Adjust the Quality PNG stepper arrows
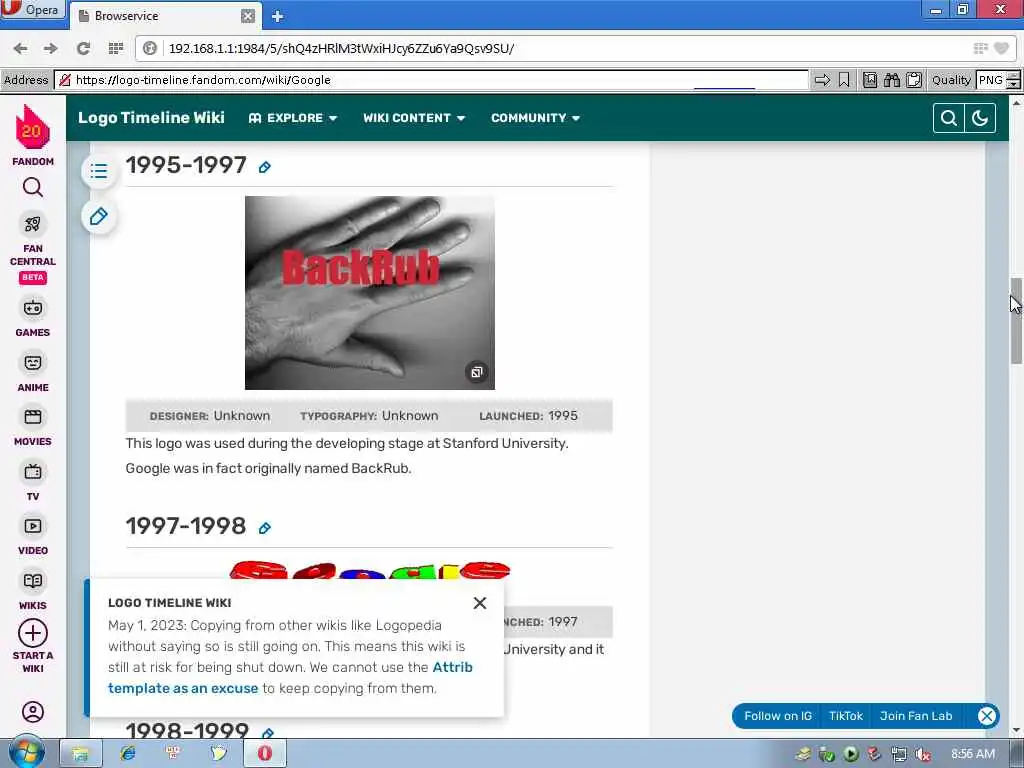 pos(1013,80)
